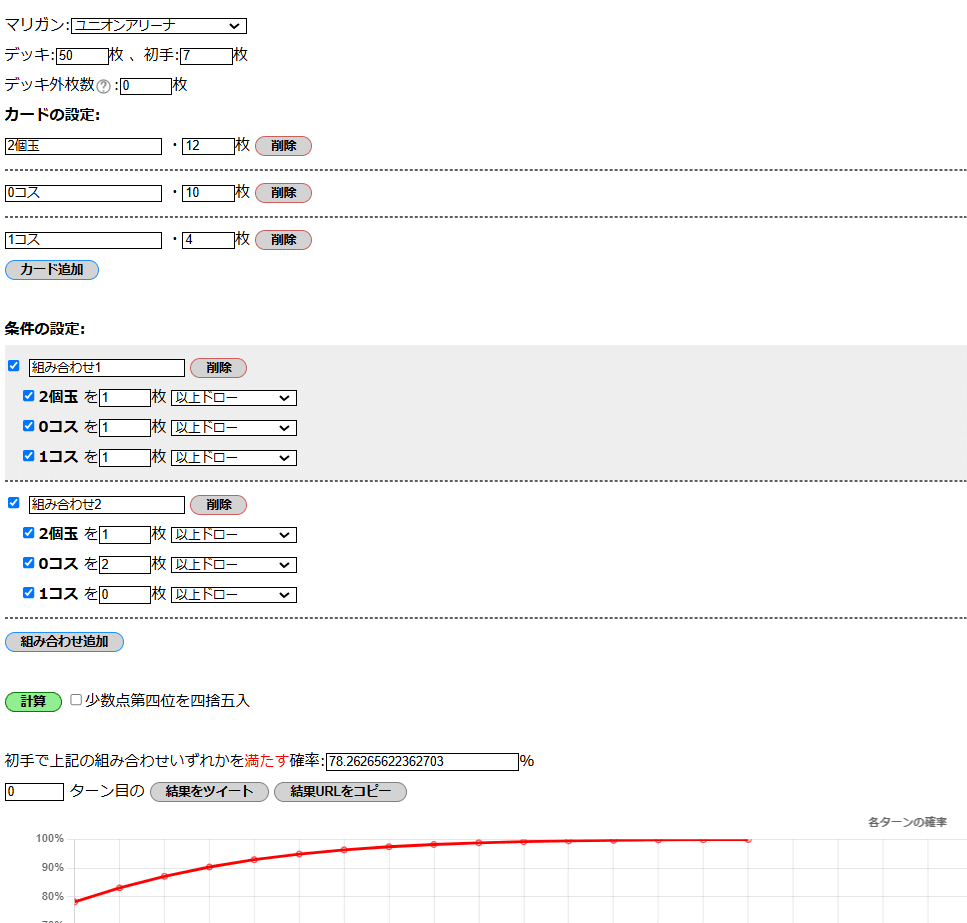Click the 1コス count field showing 4
Viewport: 967px width, 923px height.
(x=208, y=240)
